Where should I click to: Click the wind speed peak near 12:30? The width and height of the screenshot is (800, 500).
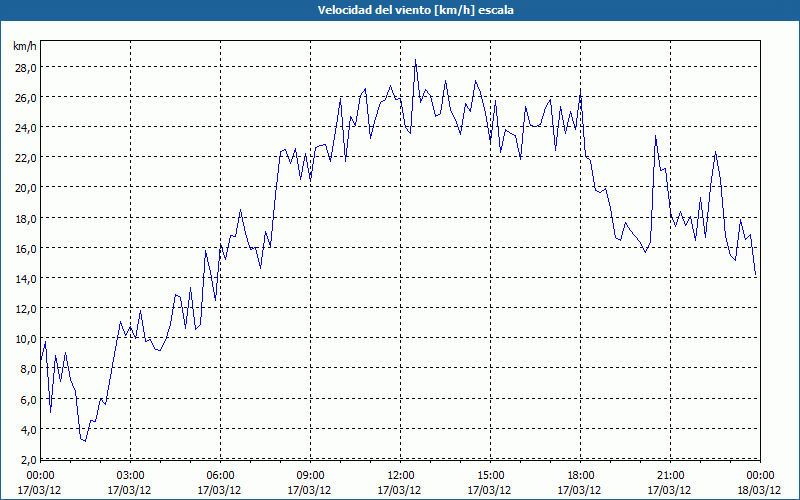pos(415,60)
